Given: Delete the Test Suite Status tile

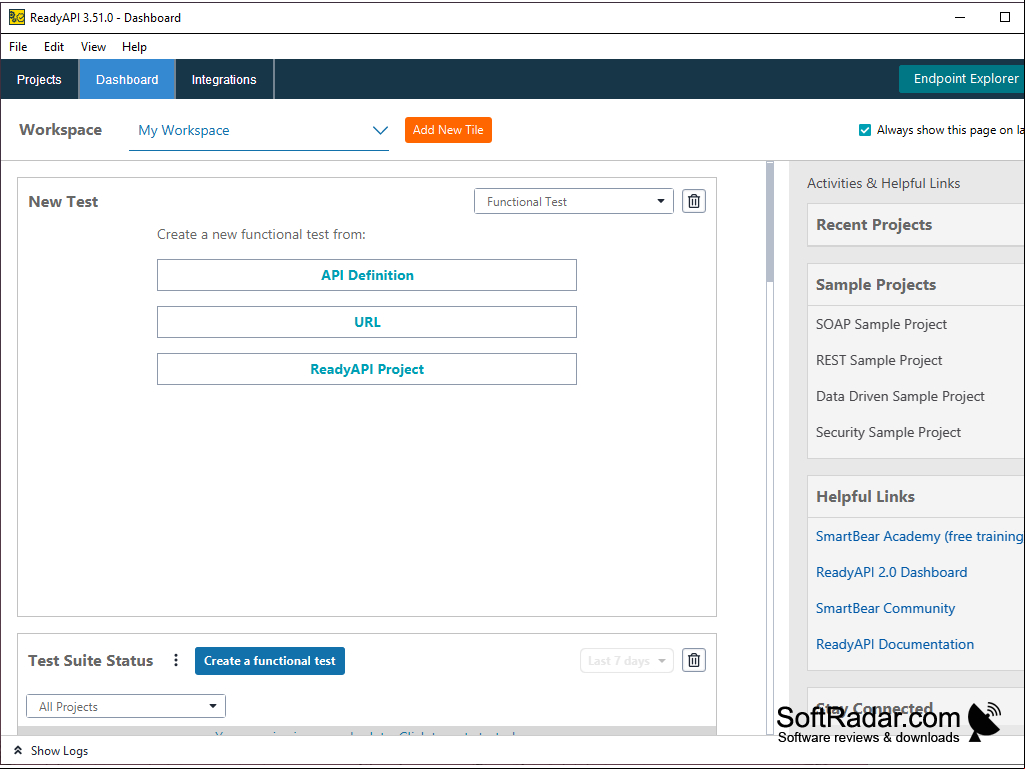Looking at the screenshot, I should pyautogui.click(x=694, y=660).
